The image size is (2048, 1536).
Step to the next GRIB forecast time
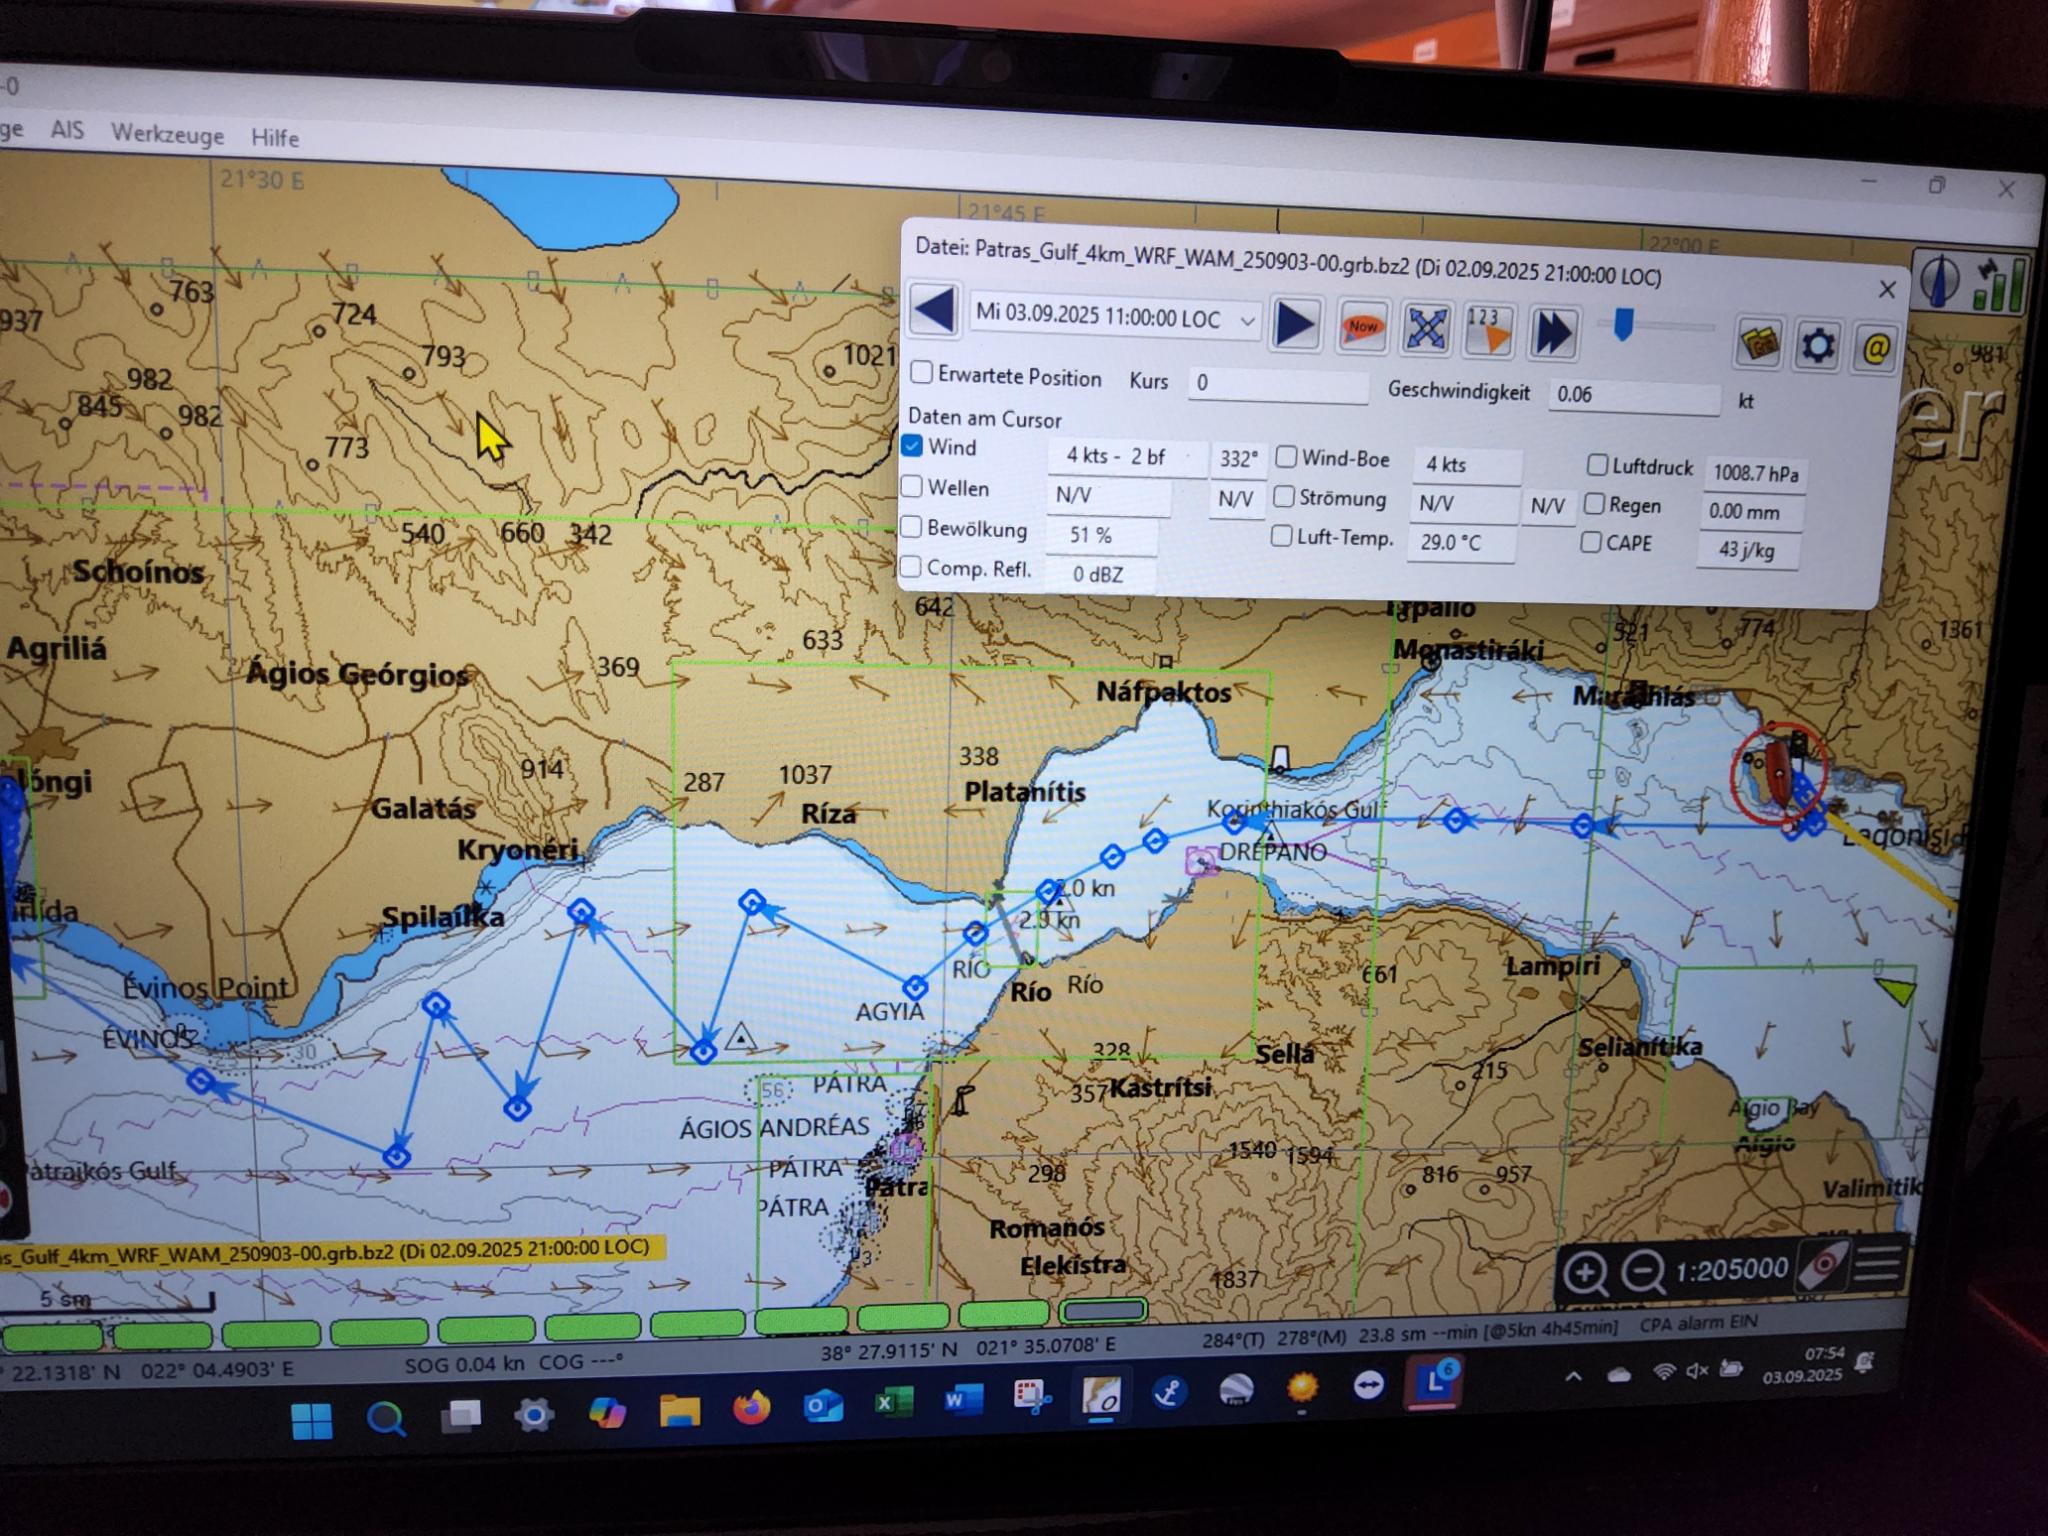point(1296,326)
